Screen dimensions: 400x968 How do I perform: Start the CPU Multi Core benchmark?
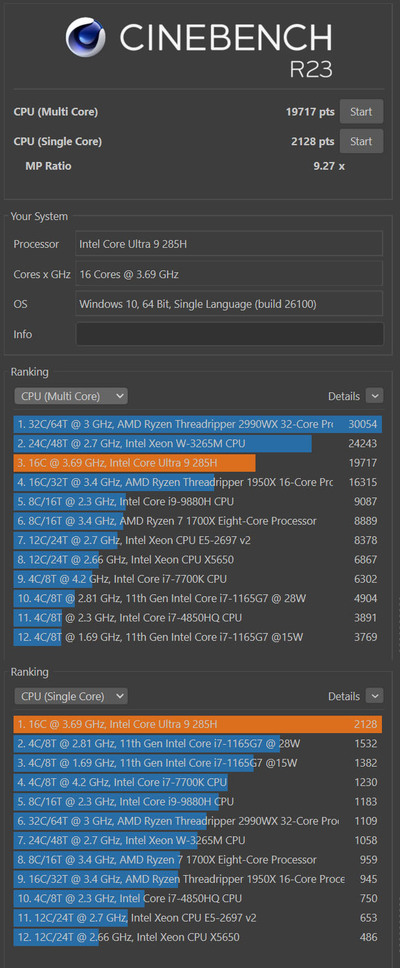coord(361,112)
